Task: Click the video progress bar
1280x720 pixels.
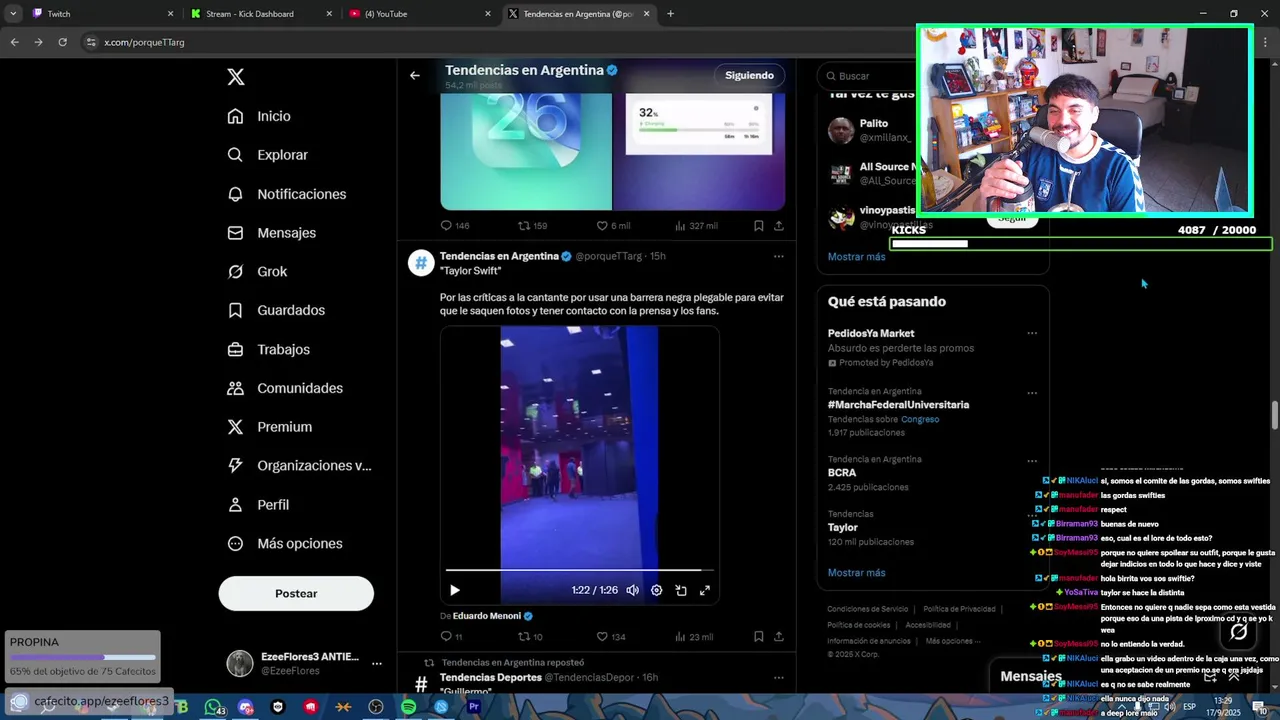Action: coord(580,571)
